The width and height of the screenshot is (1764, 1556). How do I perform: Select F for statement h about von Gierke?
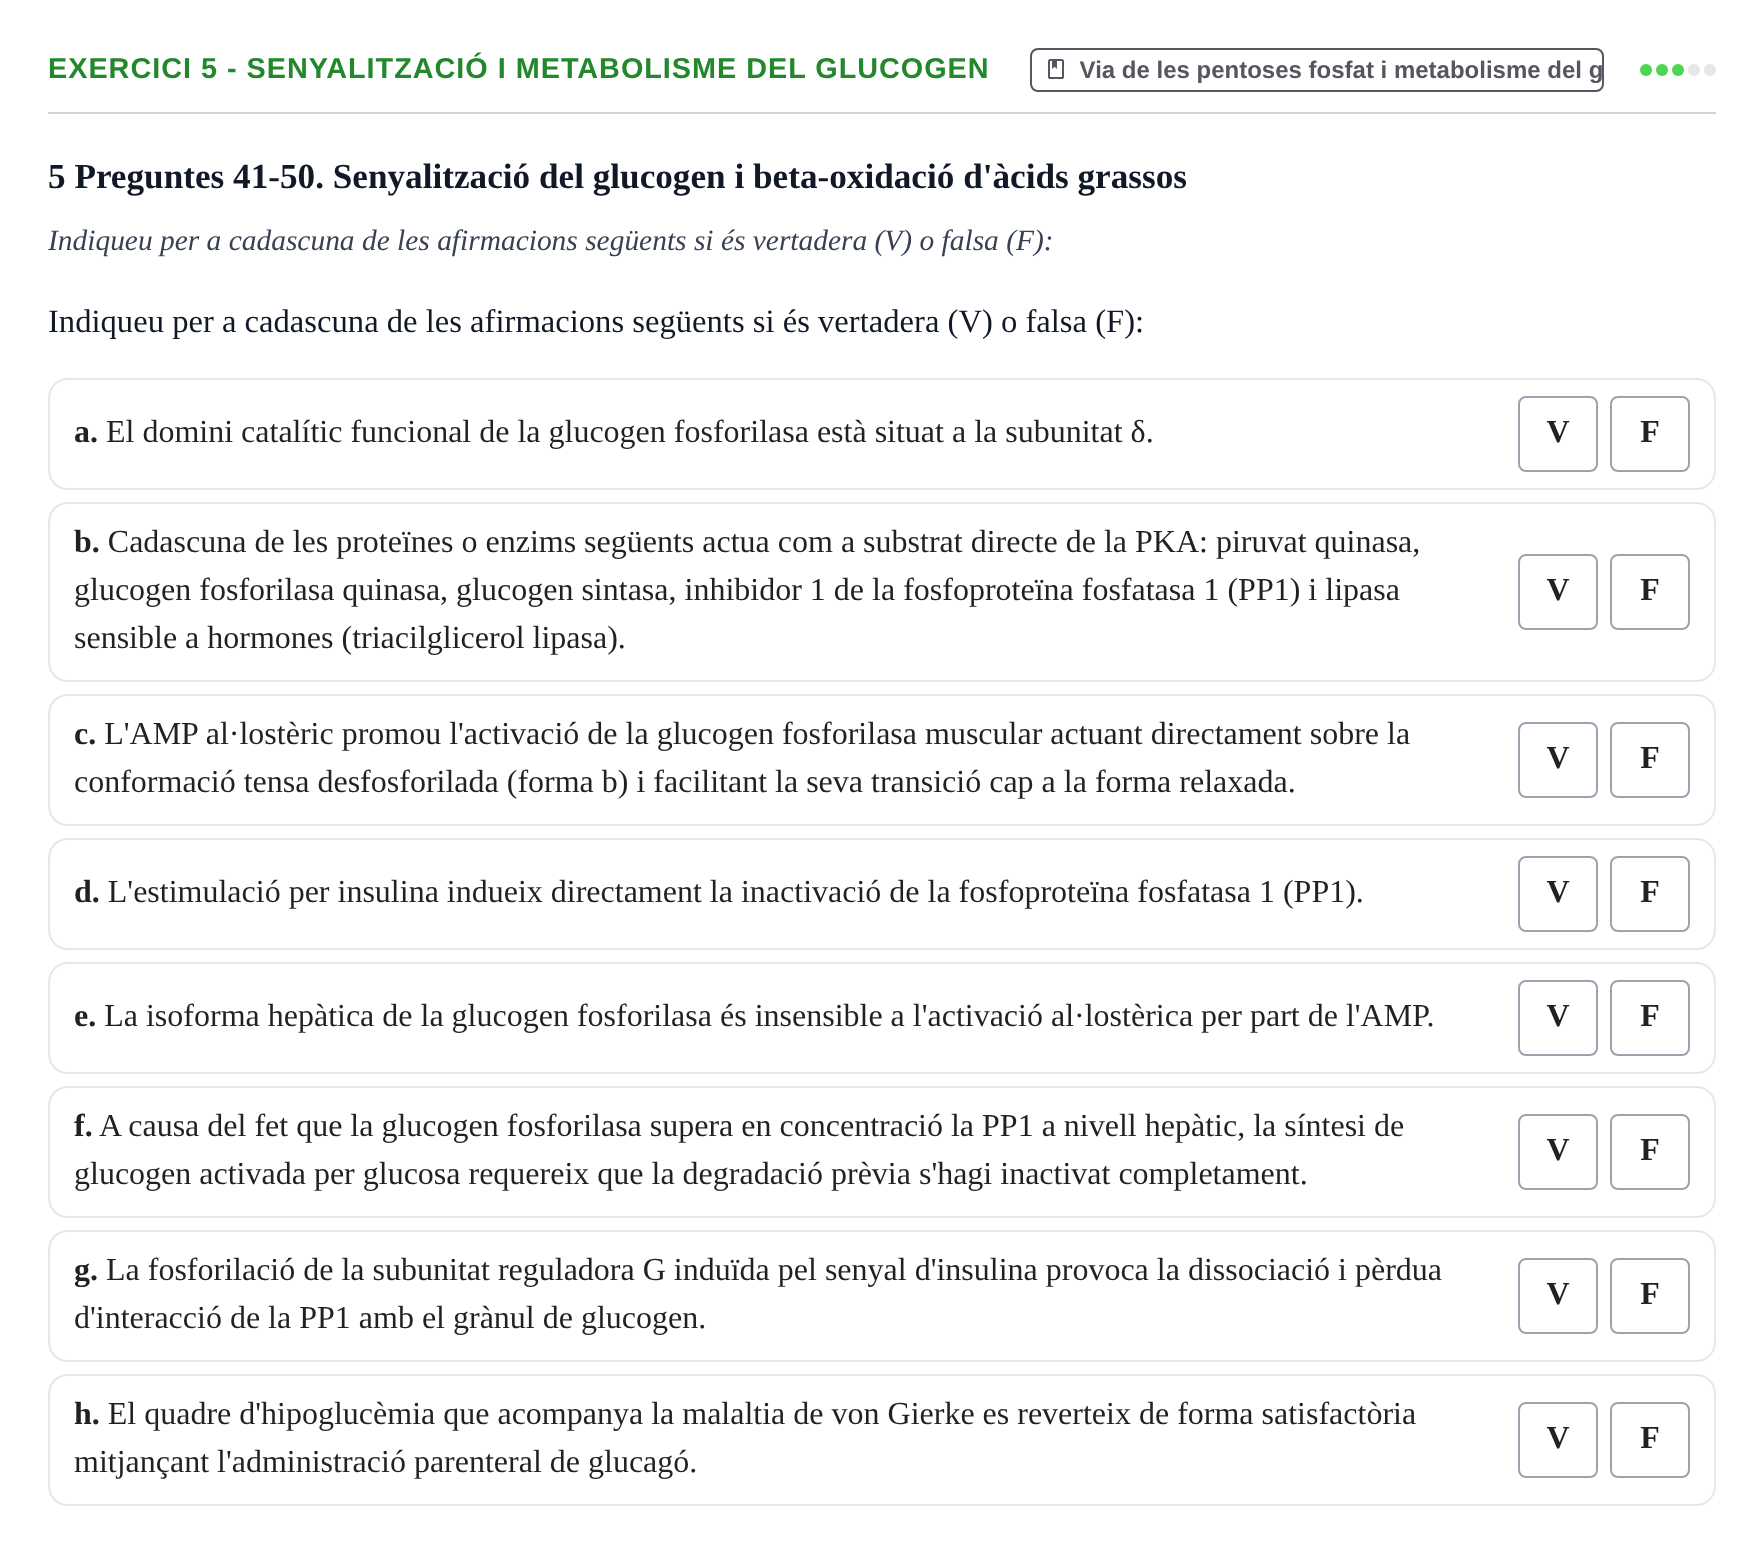1649,1440
